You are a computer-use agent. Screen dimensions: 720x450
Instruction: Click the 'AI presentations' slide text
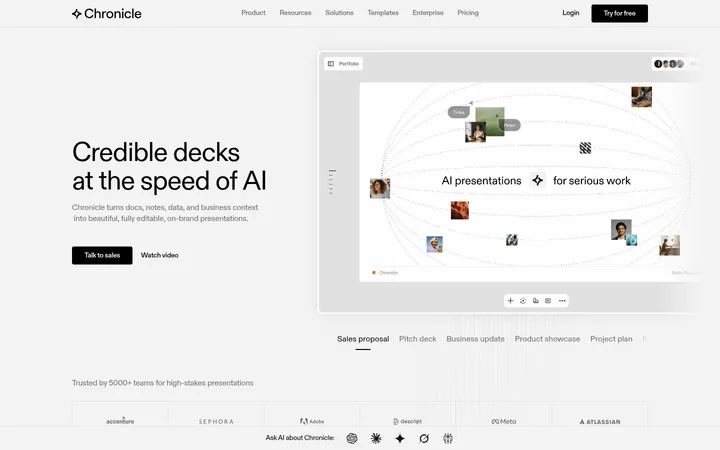pos(481,181)
